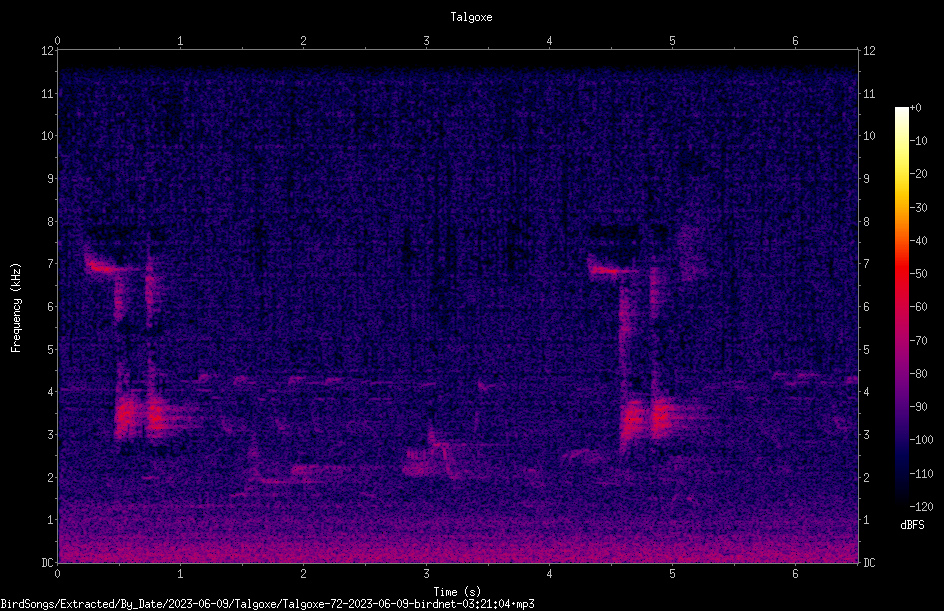Click the "3" tick on the bottom time axis
Image resolution: width=944 pixels, height=611 pixels.
(x=426, y=574)
